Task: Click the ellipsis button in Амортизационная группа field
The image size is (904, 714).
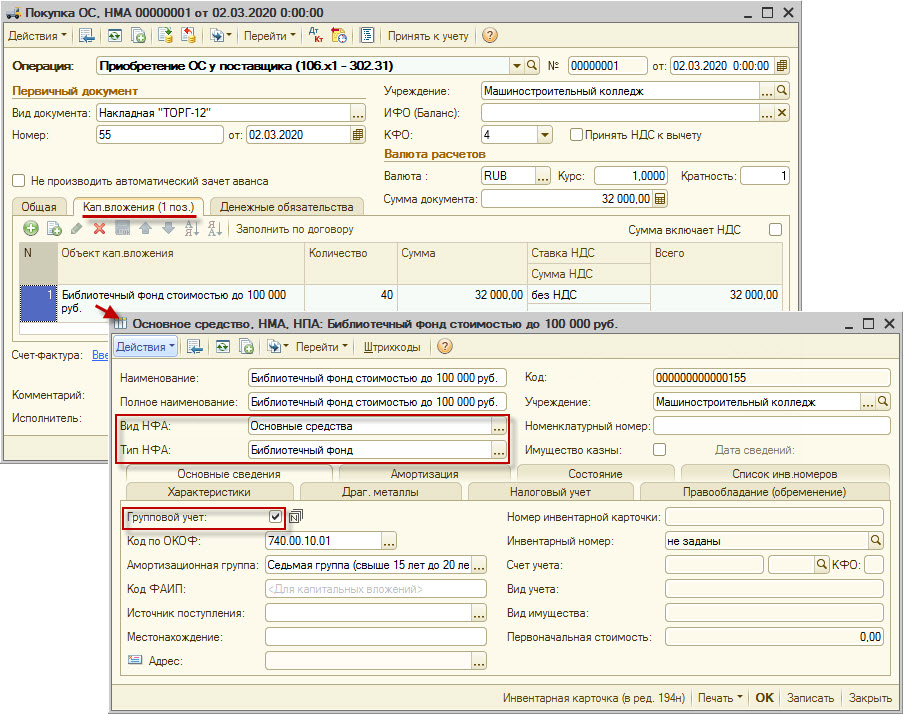Action: (479, 565)
